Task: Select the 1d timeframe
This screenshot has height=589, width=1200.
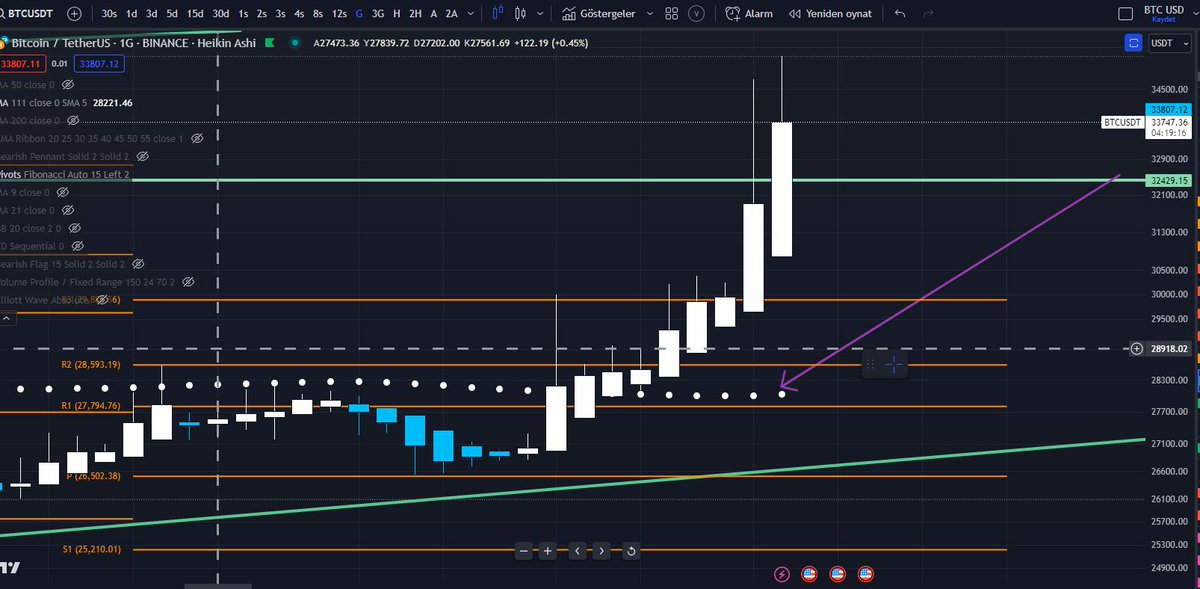Action: click(x=132, y=14)
